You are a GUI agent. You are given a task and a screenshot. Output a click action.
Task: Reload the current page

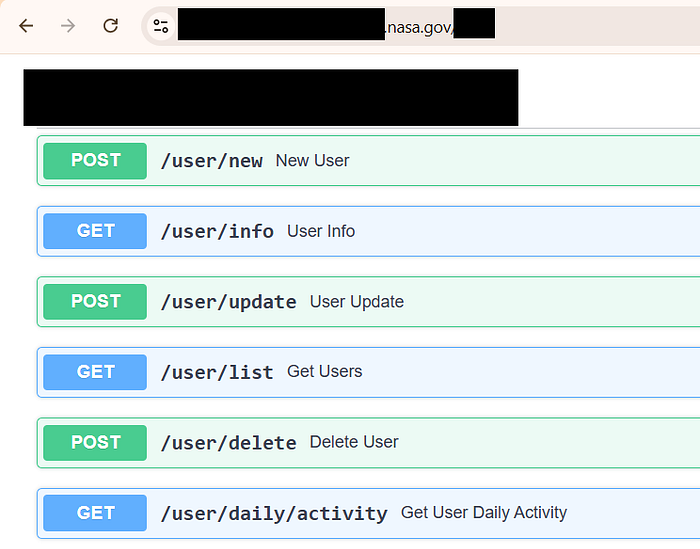110,26
